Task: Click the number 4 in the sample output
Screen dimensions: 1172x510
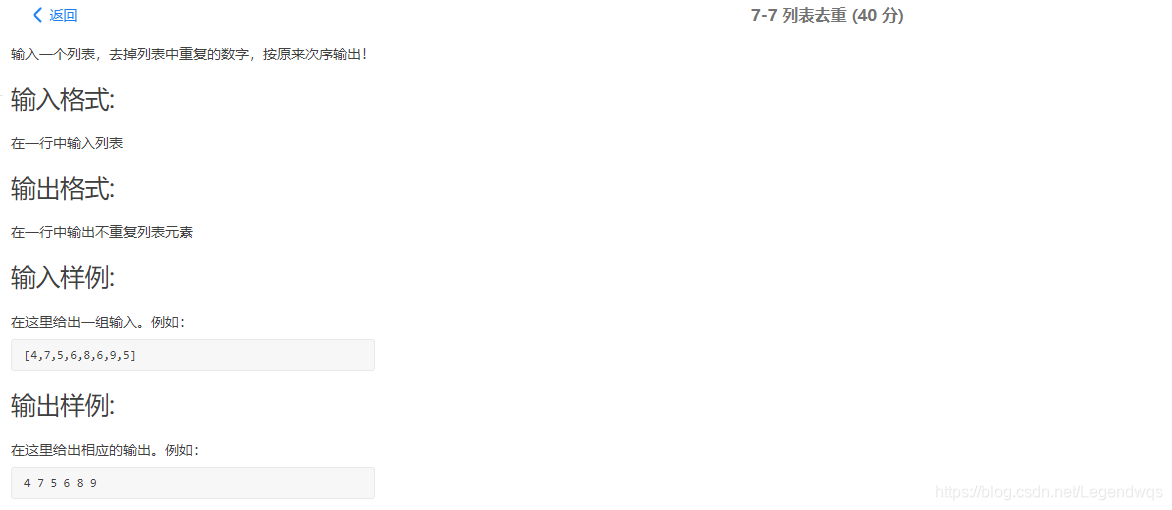Action: click(x=28, y=483)
